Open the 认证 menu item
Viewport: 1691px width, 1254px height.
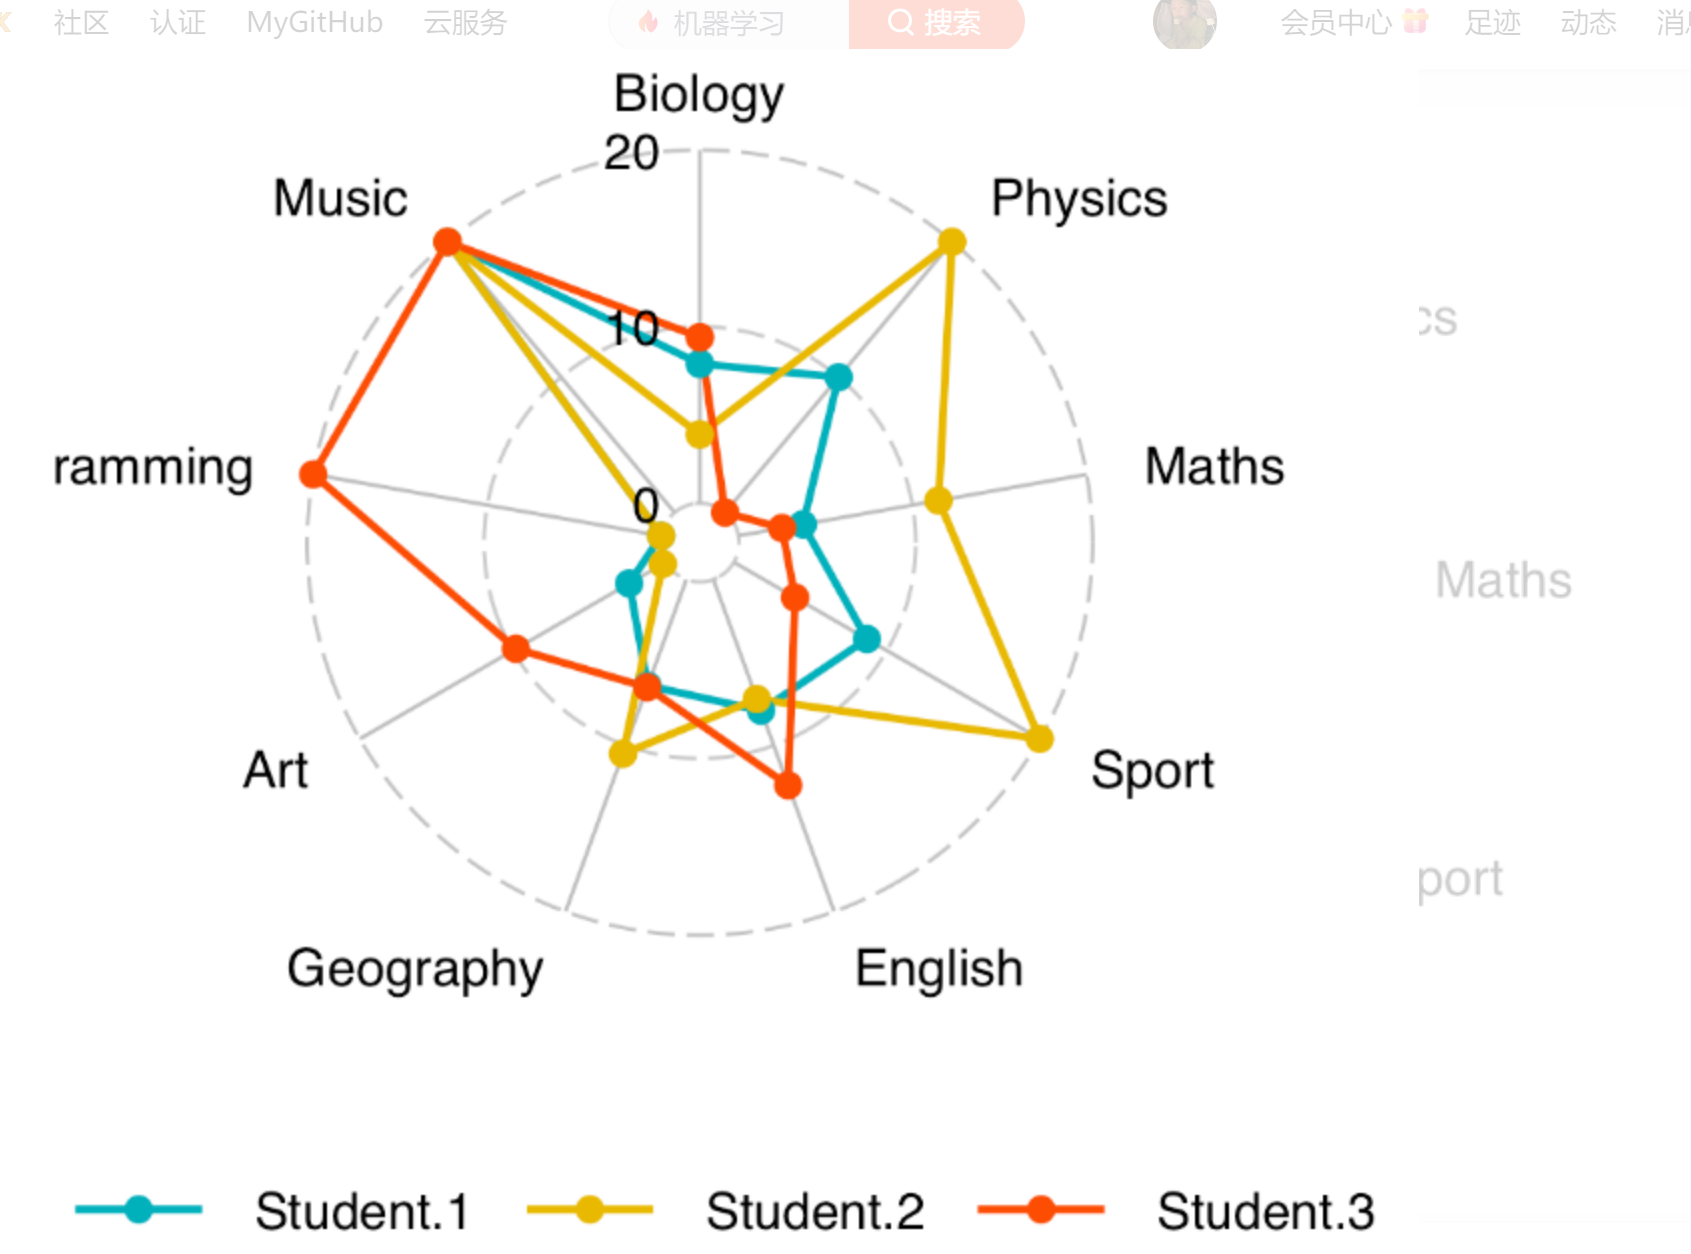point(178,22)
